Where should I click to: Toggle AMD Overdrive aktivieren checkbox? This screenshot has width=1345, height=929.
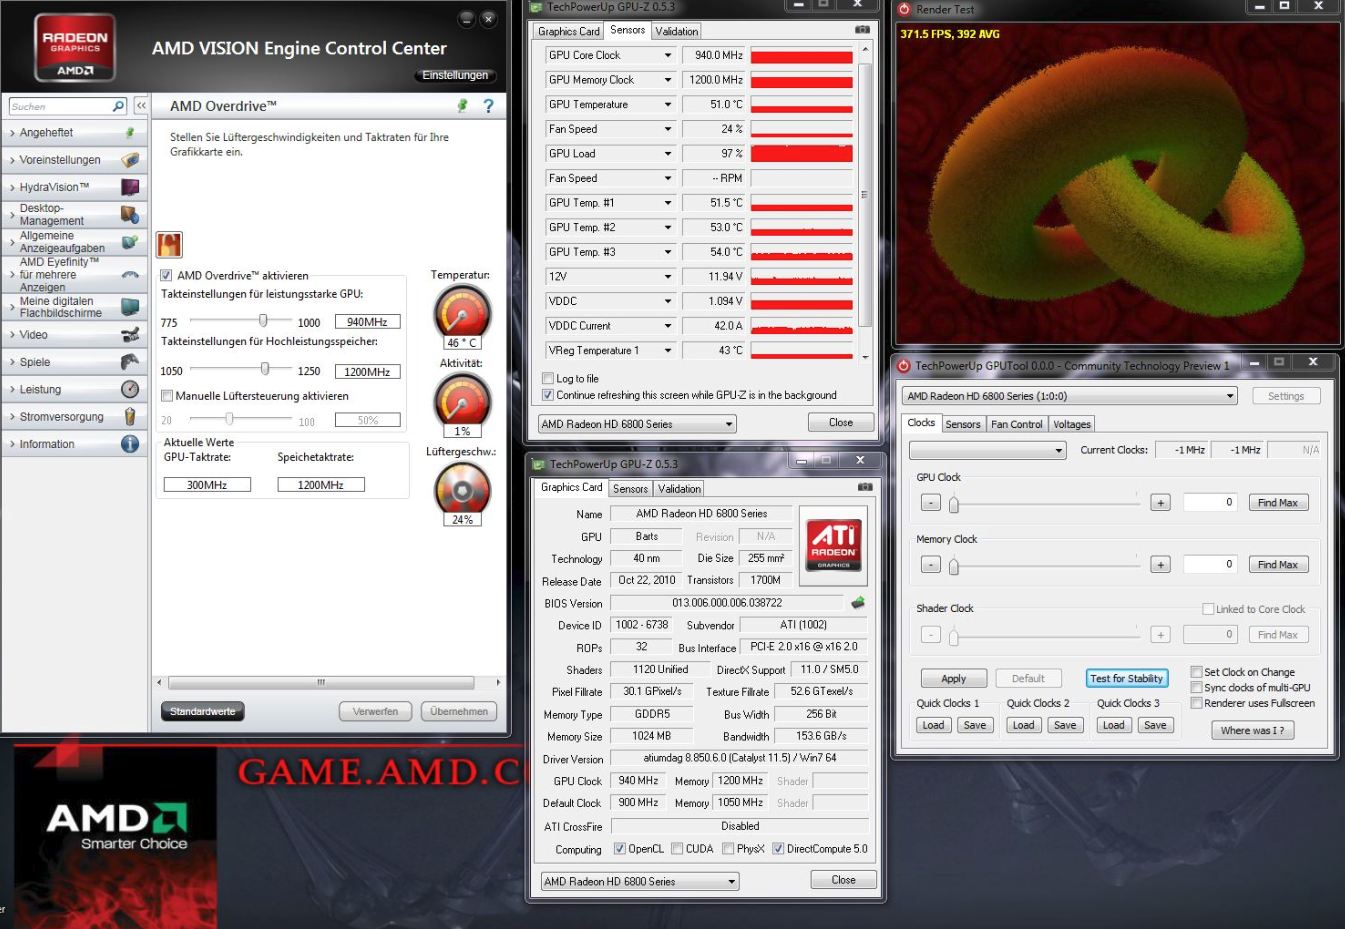pyautogui.click(x=166, y=275)
